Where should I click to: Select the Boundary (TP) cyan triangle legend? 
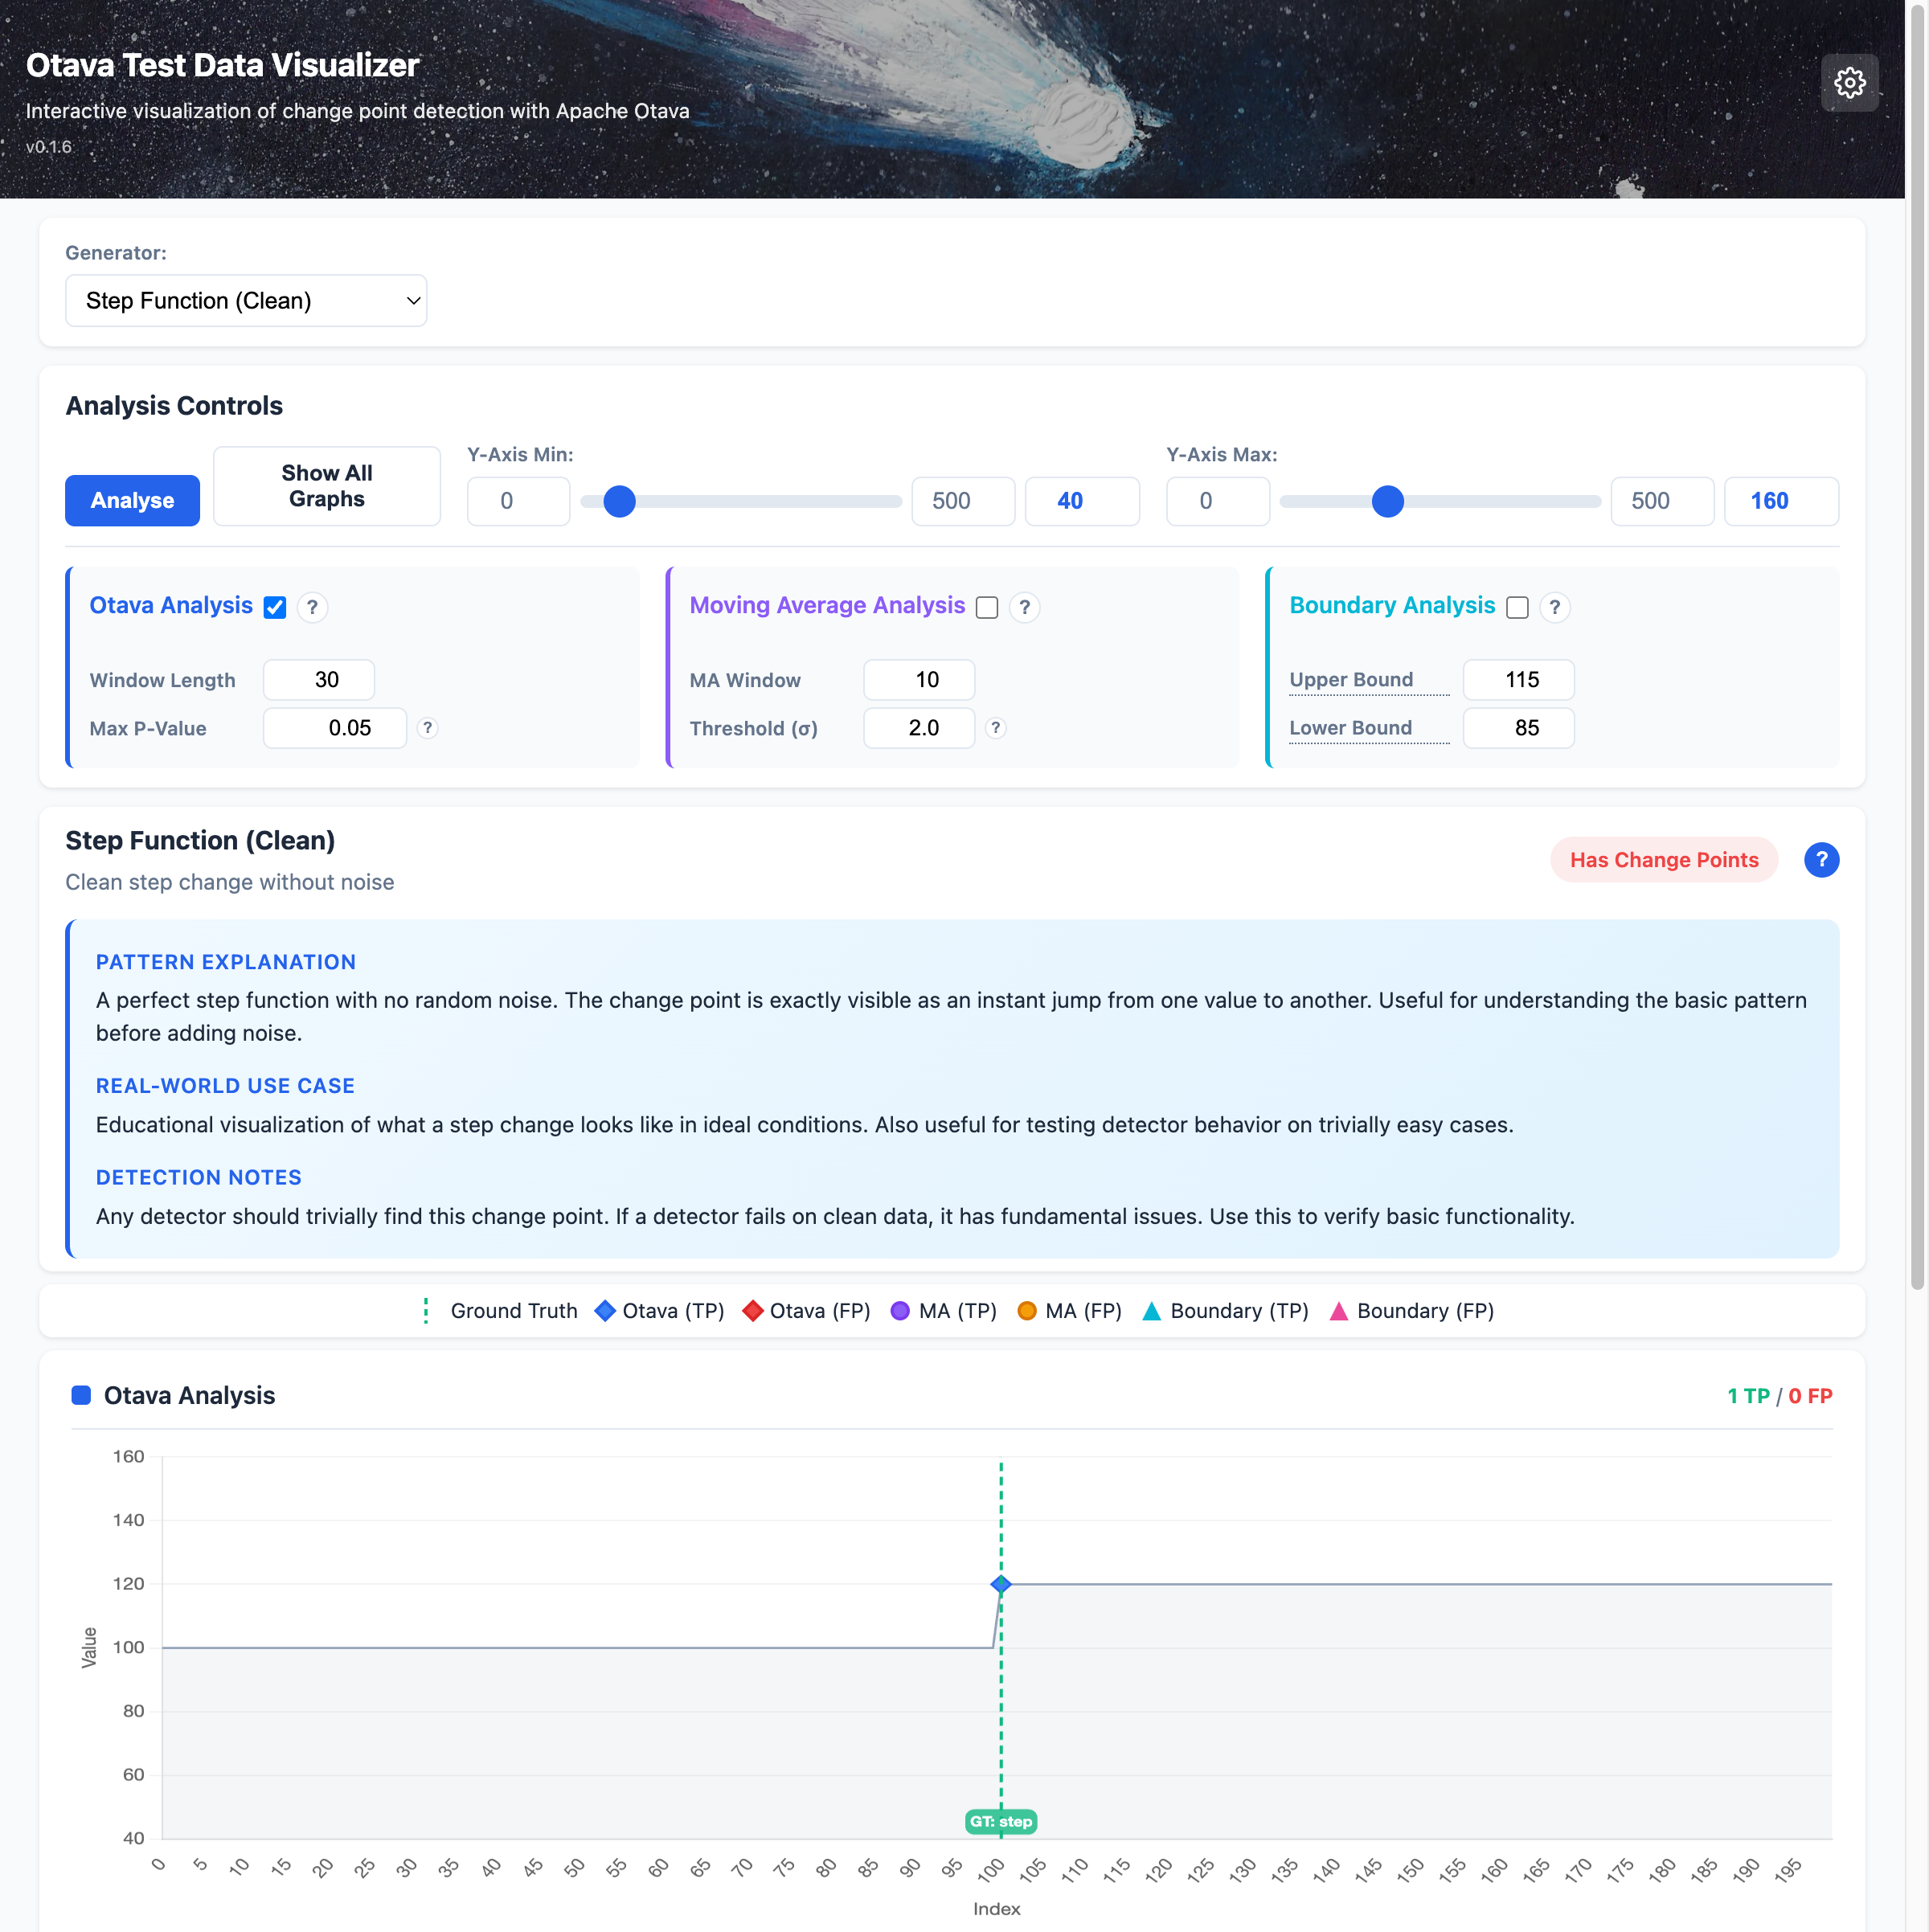pos(1151,1311)
